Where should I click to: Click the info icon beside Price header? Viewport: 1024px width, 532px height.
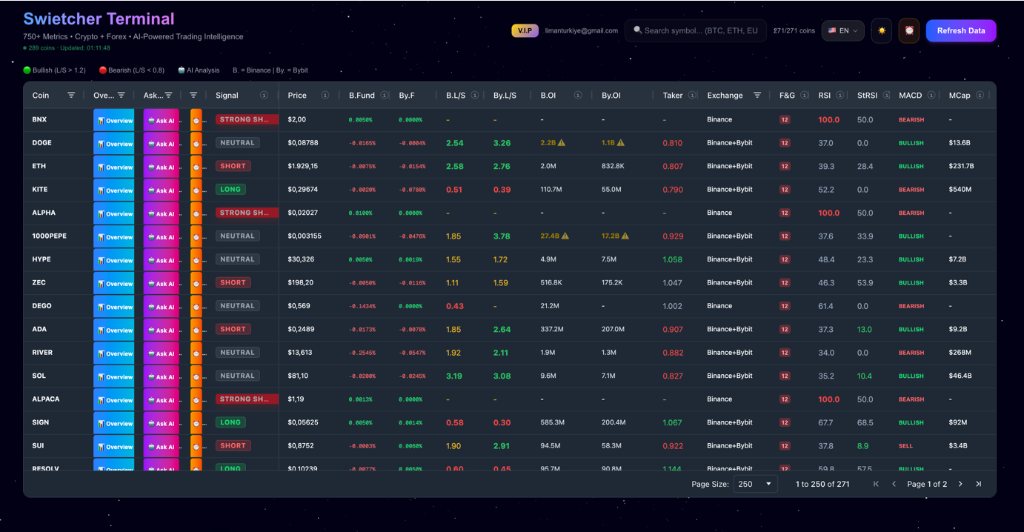pos(325,95)
